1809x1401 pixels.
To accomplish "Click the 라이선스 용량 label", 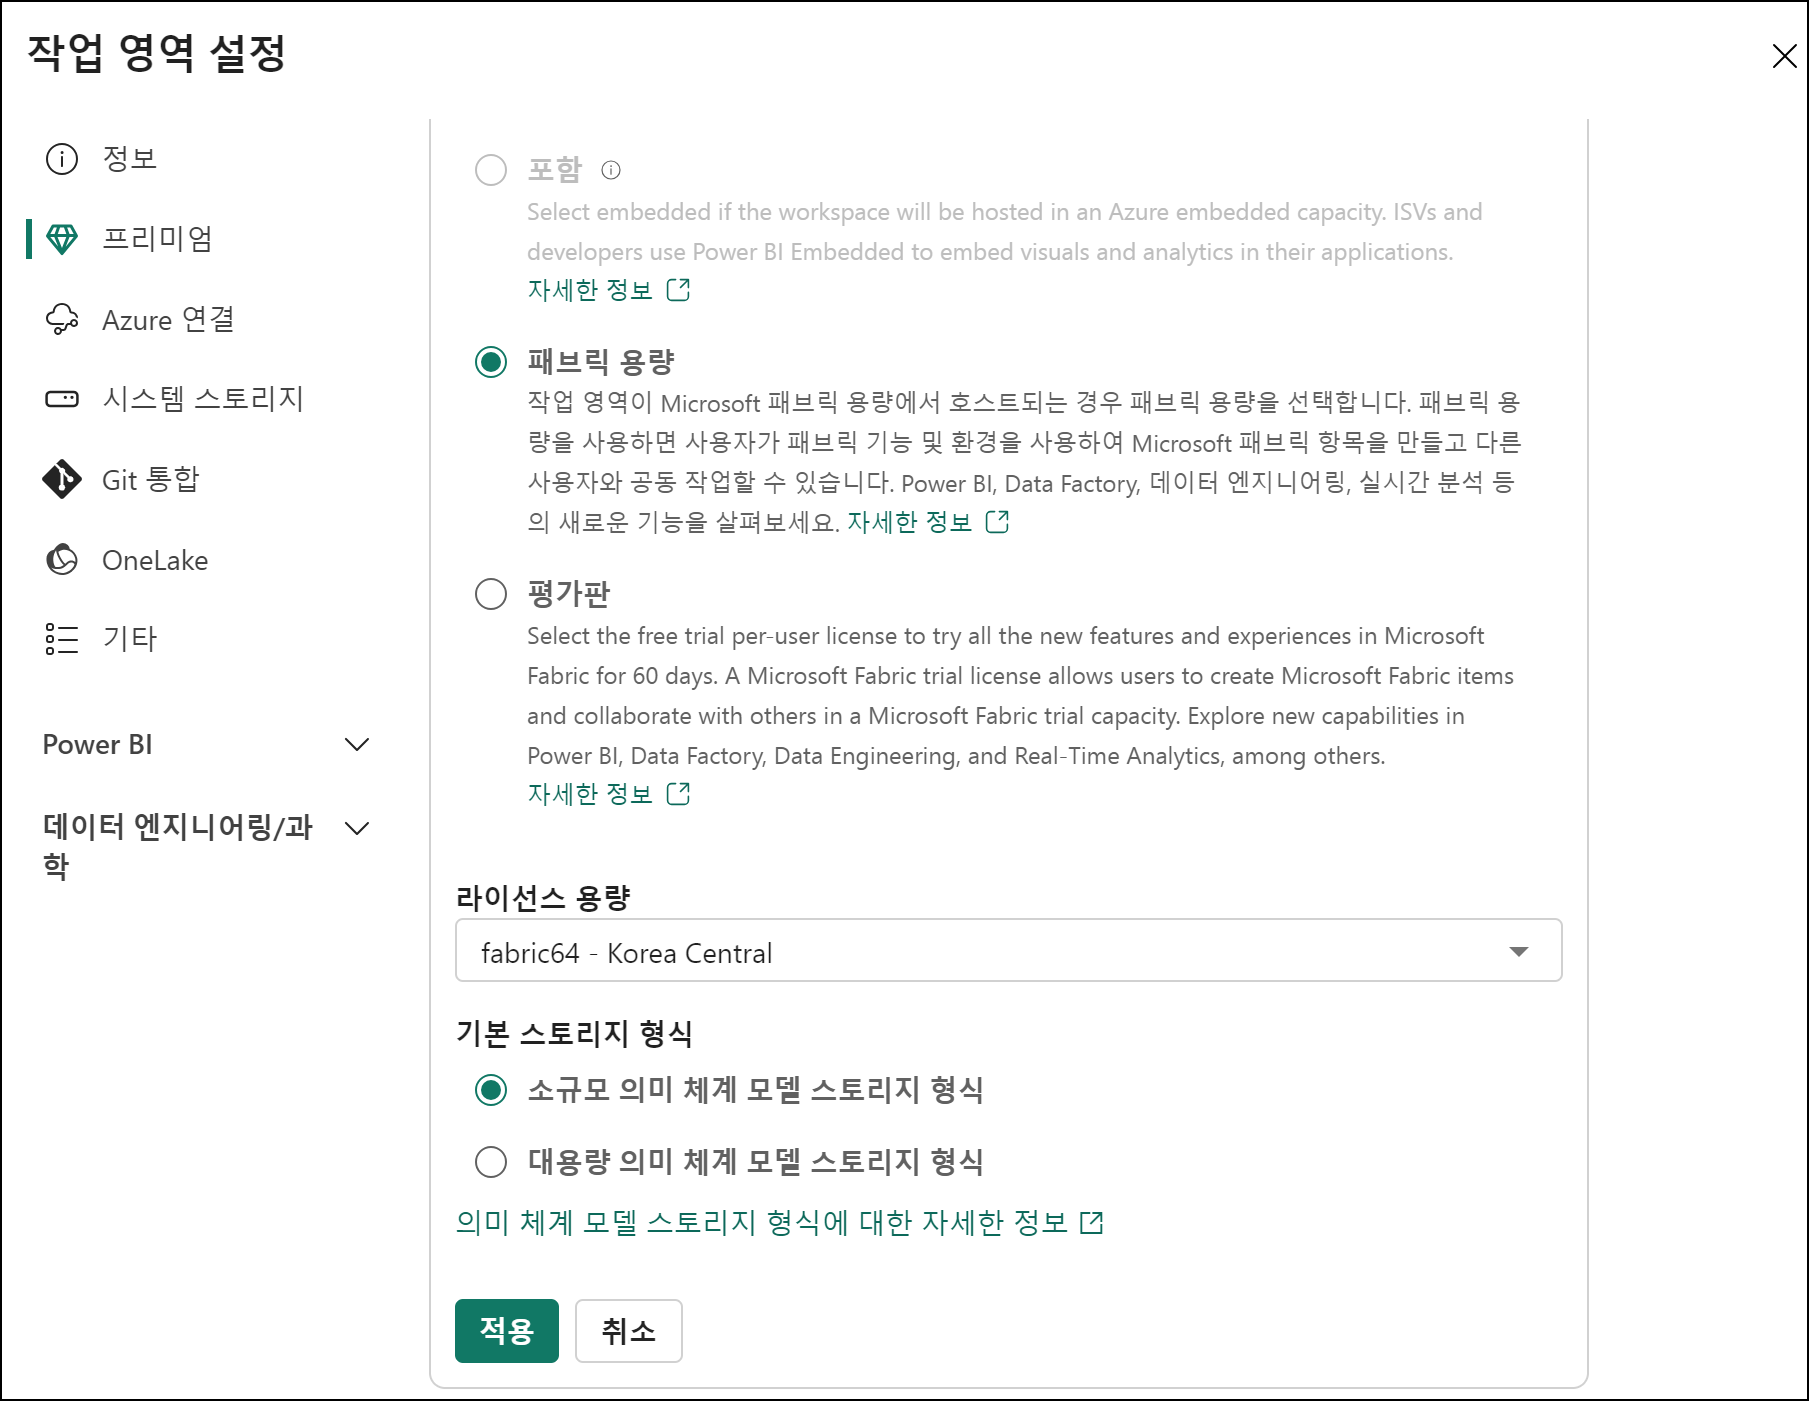I will tap(543, 897).
